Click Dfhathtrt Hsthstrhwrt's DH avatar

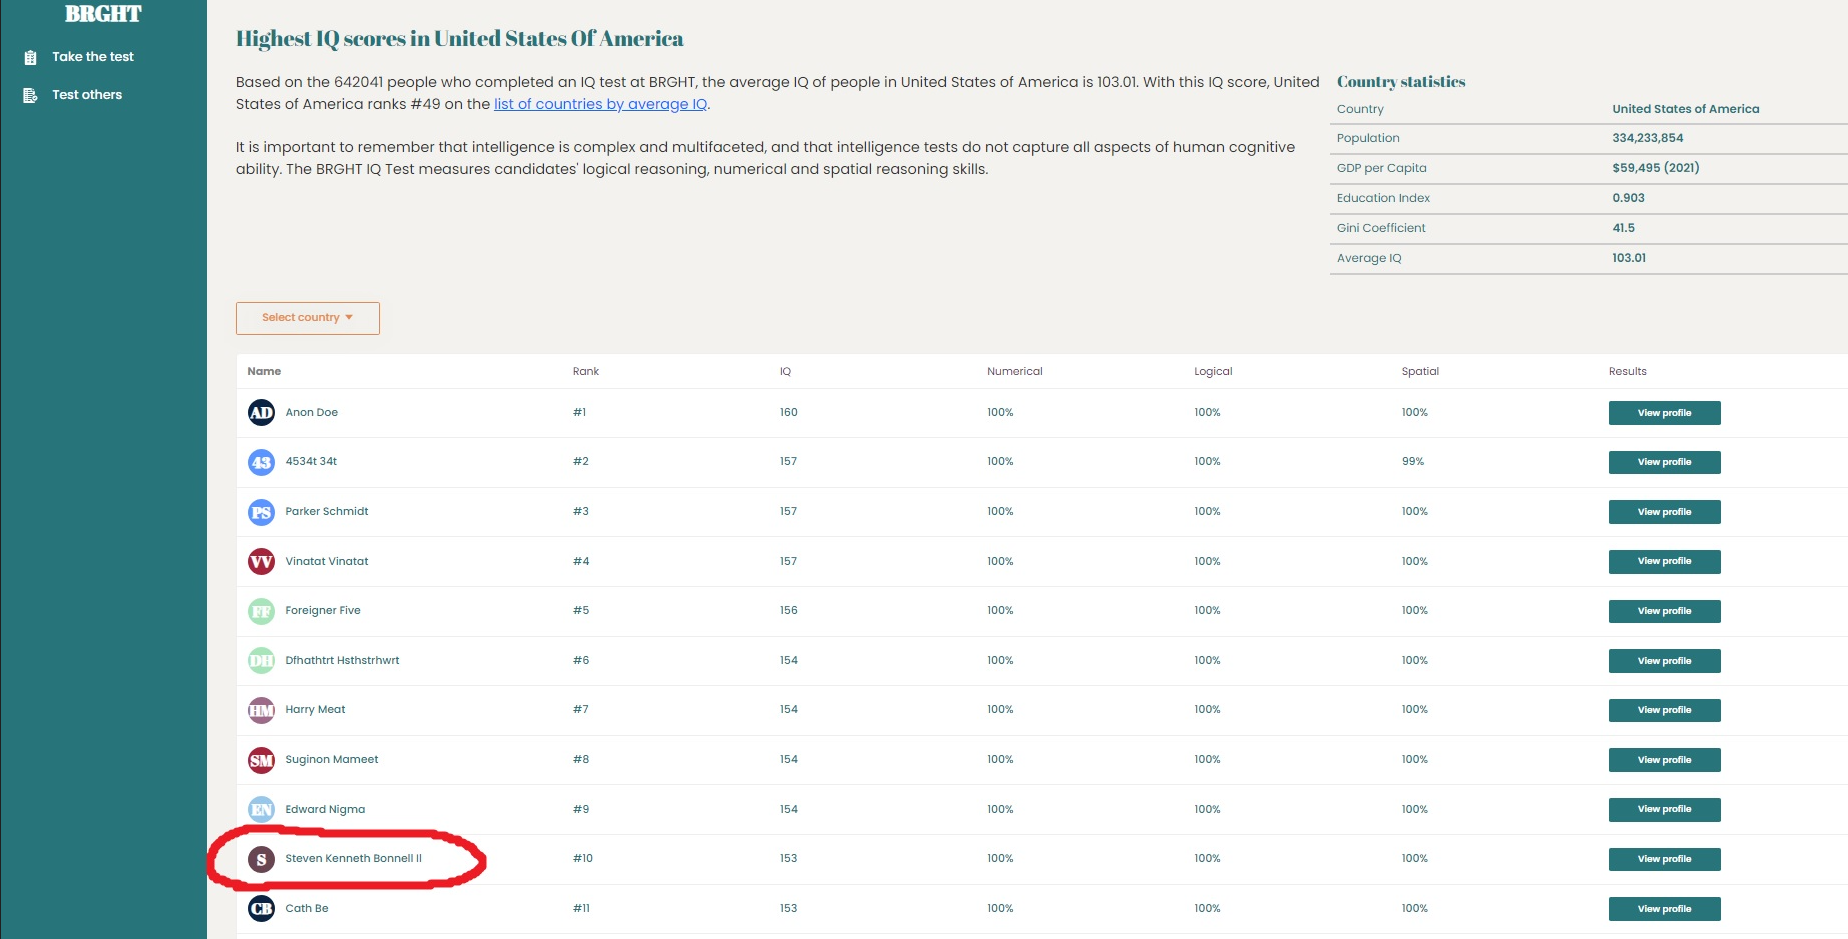(x=261, y=660)
